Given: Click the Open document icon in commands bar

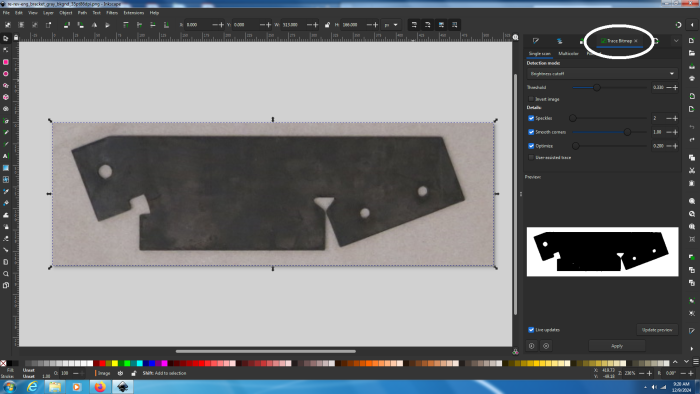Looking at the screenshot, I should coord(692,53).
